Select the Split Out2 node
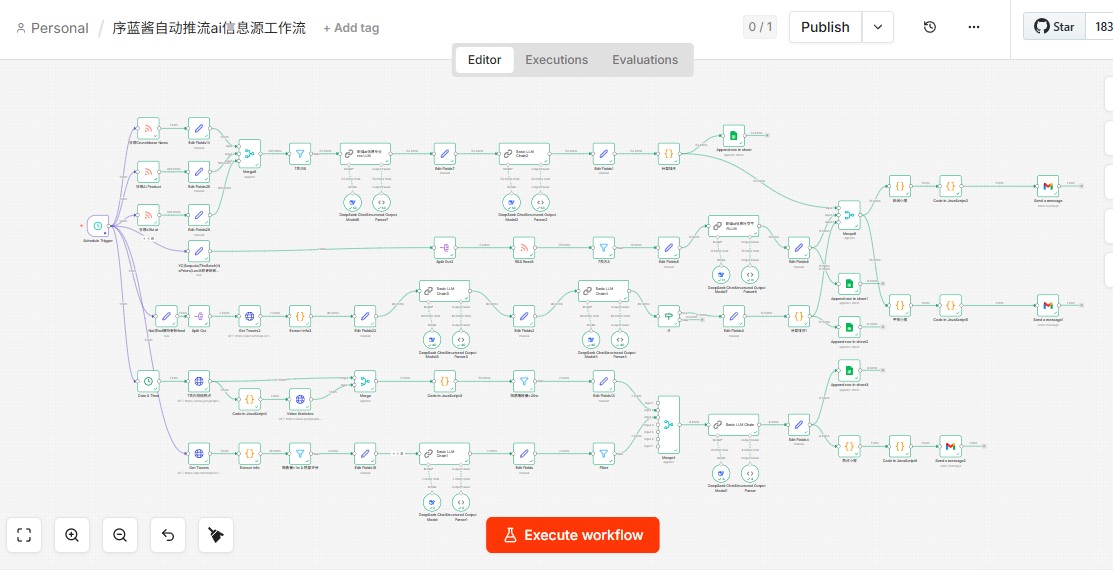Image resolution: width=1113 pixels, height=574 pixels. click(x=445, y=248)
